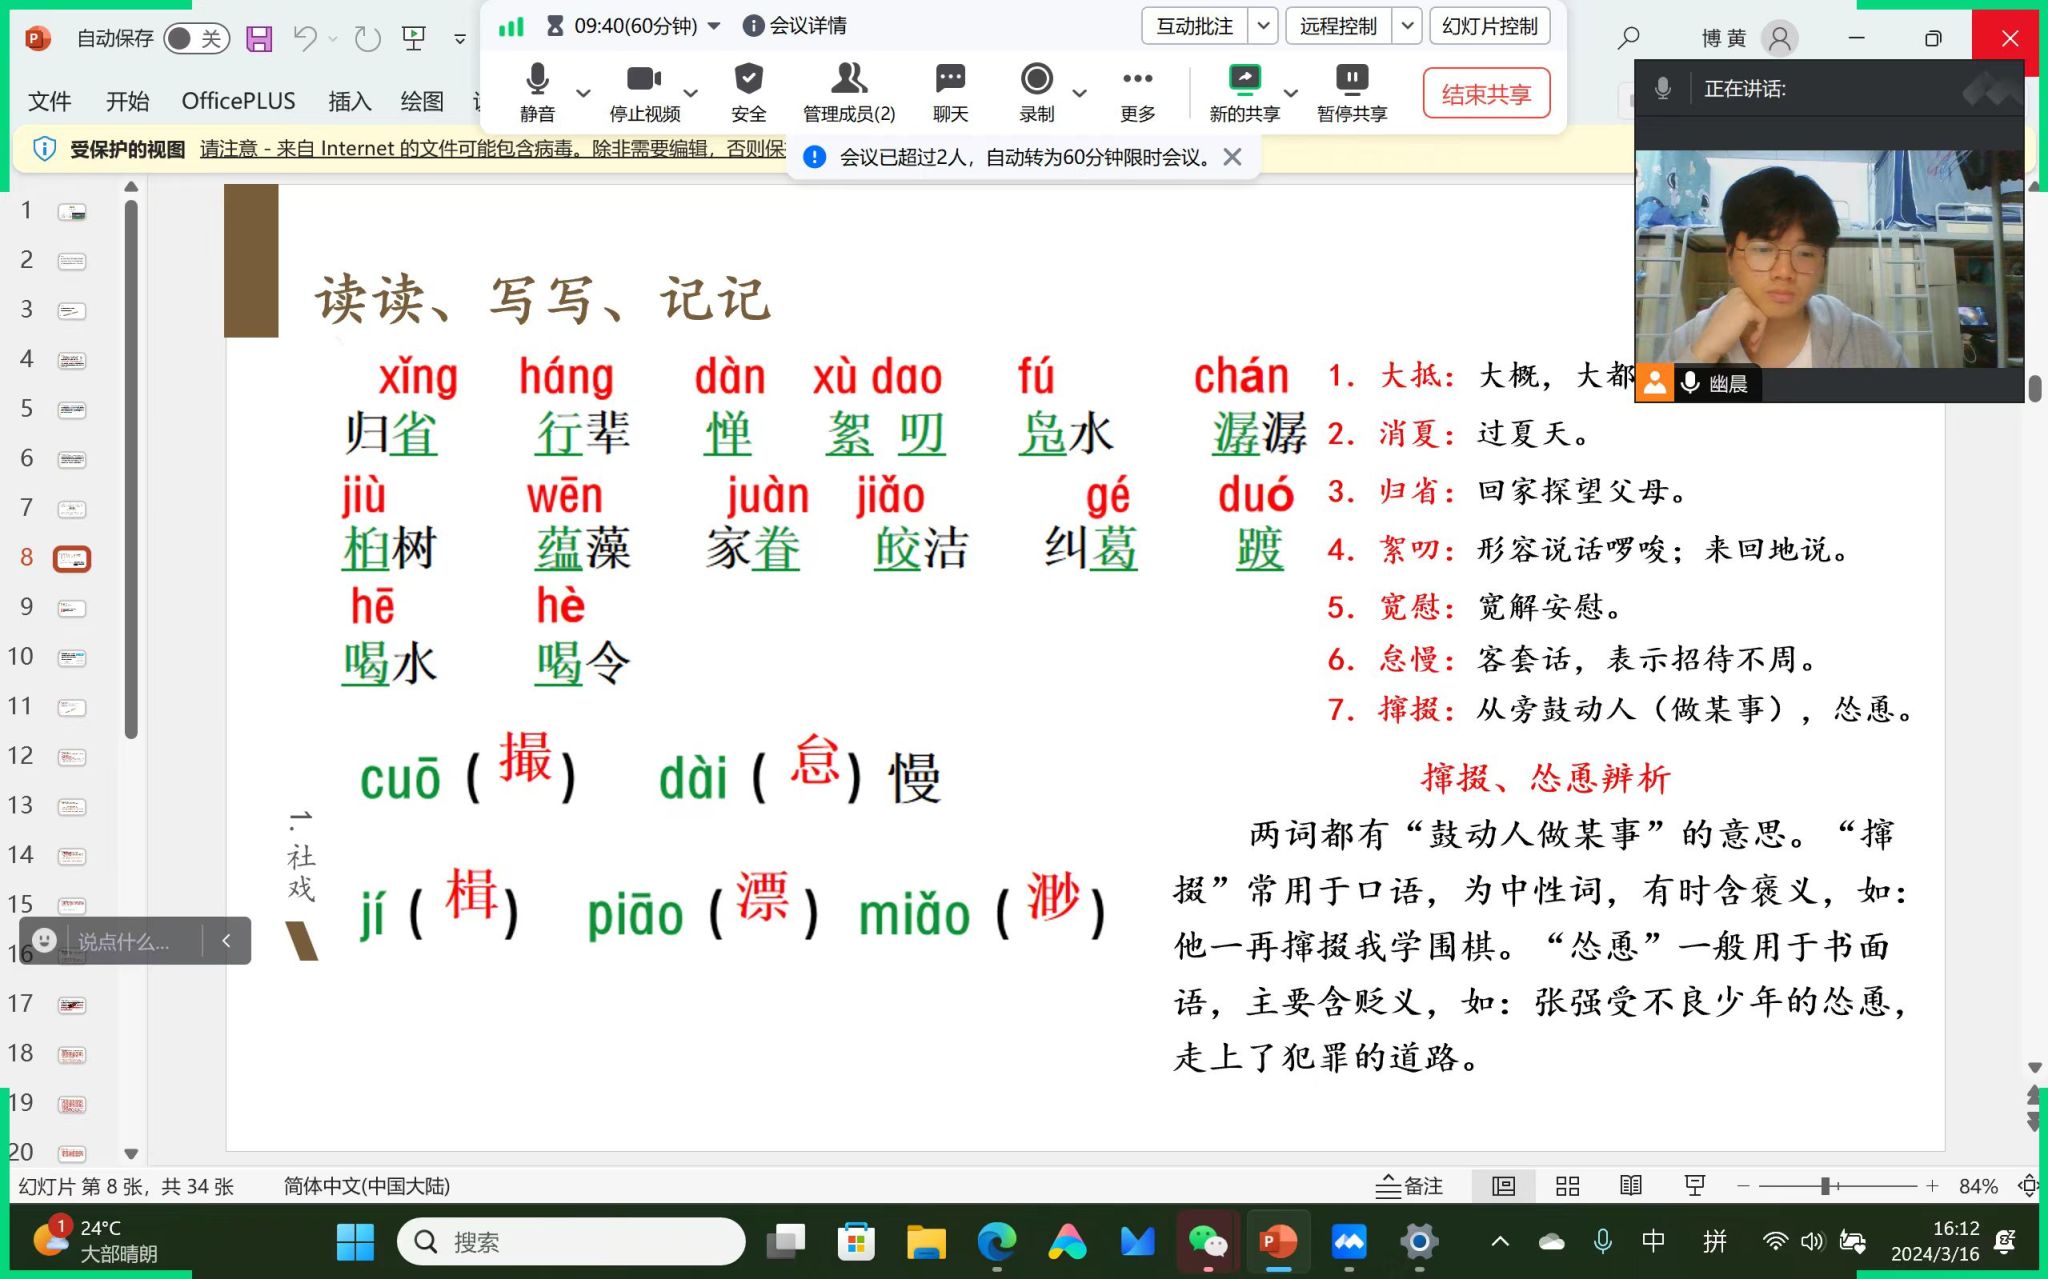Viewport: 2048px width, 1279px height.
Task: Click the stop video camera icon
Action: [643, 80]
